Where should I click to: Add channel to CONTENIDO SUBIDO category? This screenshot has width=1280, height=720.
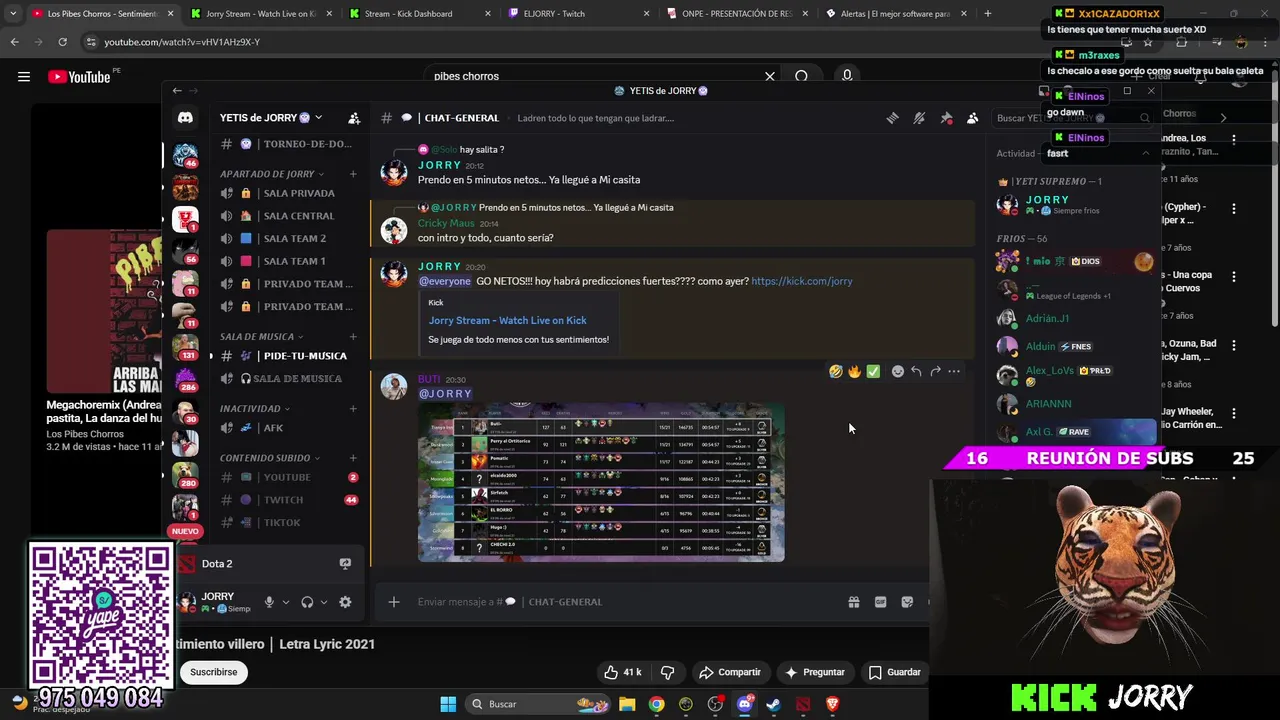tap(353, 458)
